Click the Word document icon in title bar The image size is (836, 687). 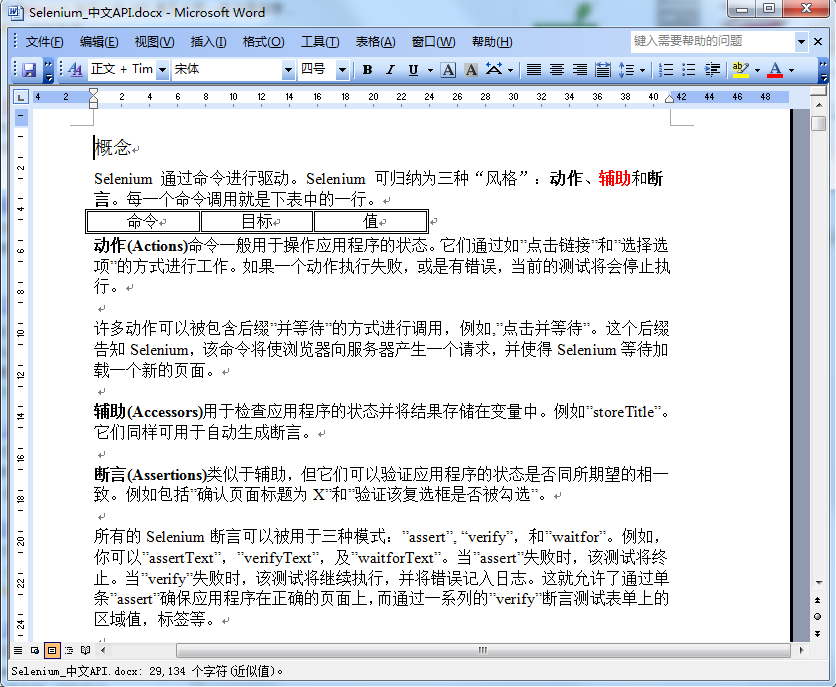(x=15, y=12)
